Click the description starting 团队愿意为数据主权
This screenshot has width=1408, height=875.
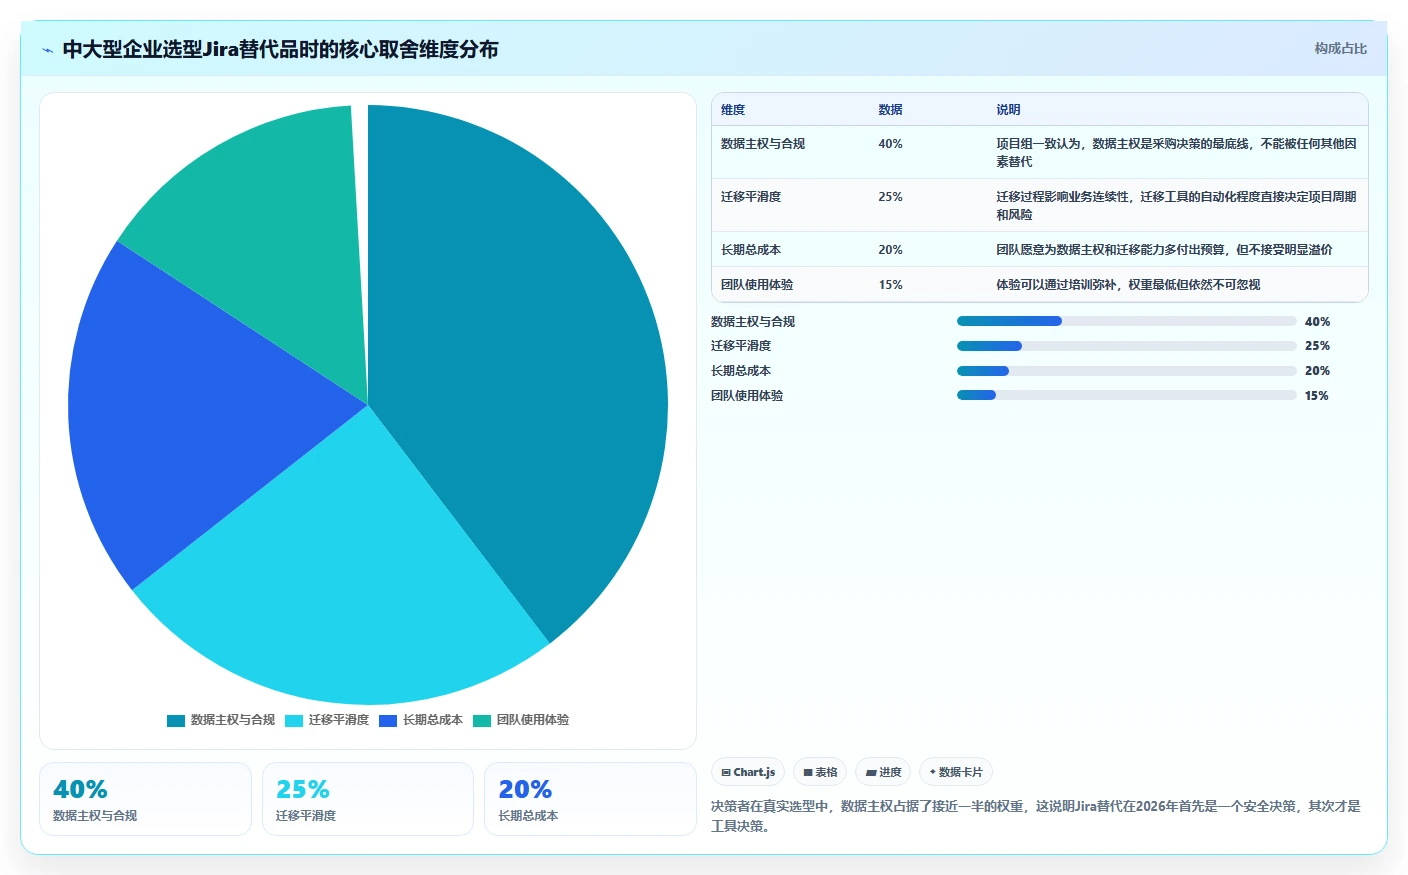pyautogui.click(x=1164, y=250)
